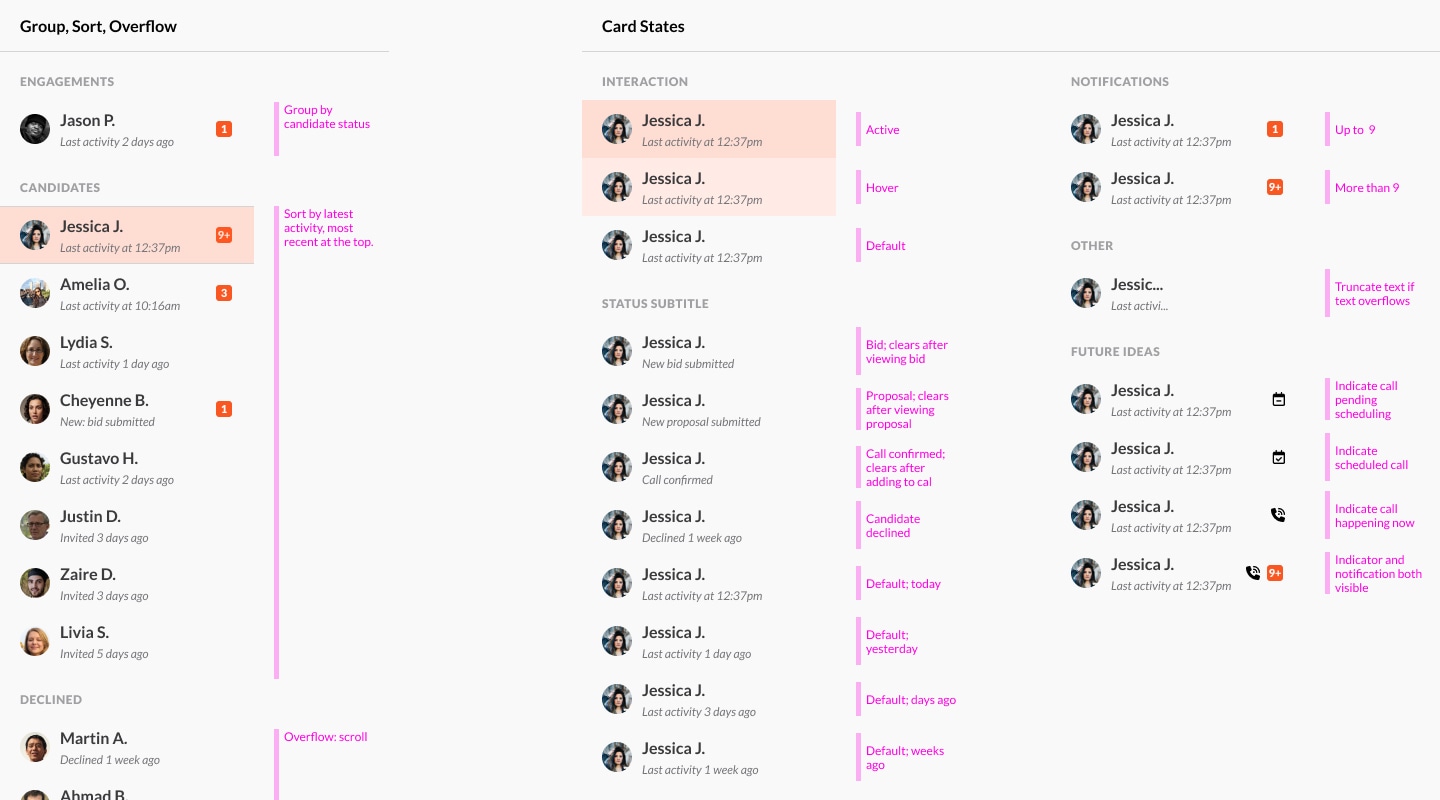This screenshot has width=1440, height=800.
Task: Click the Truncate text if text overflows note
Action: 1374,293
